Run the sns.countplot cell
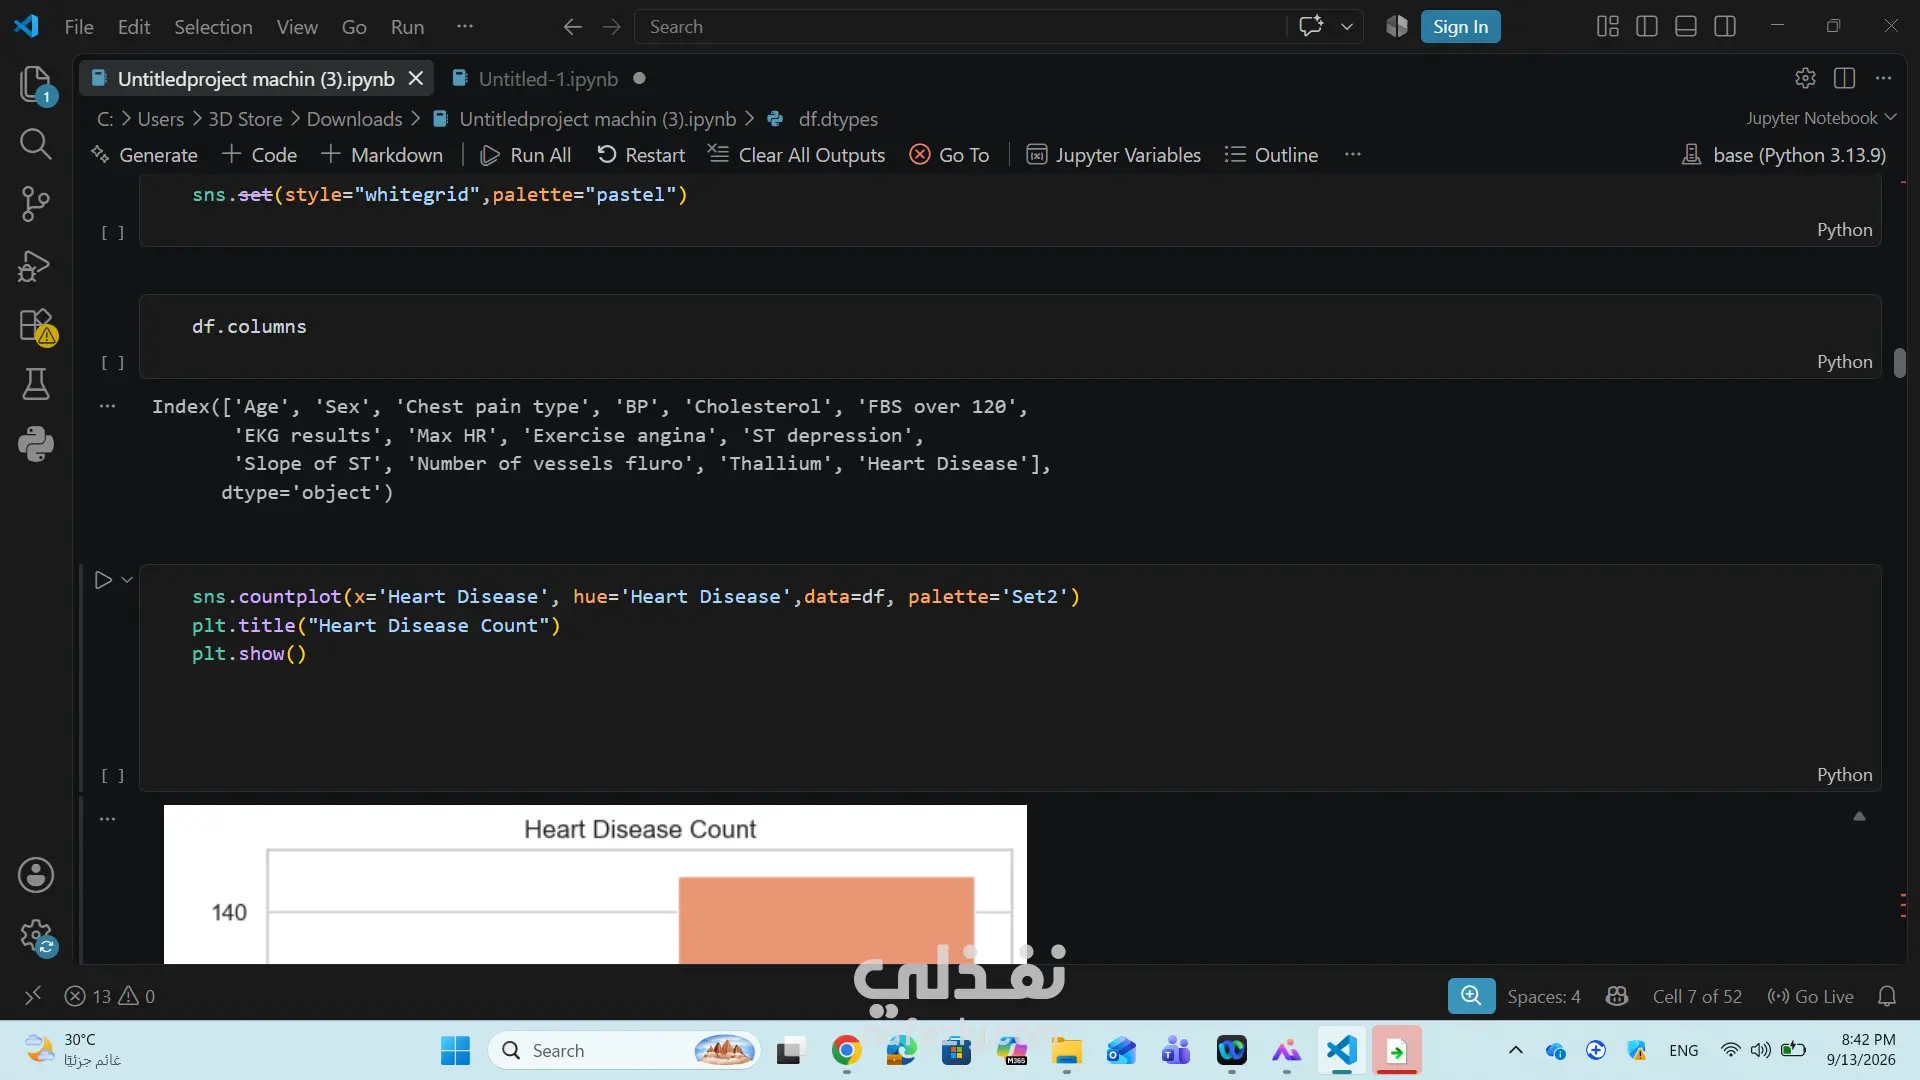Viewport: 1920px width, 1080px height. coord(103,580)
